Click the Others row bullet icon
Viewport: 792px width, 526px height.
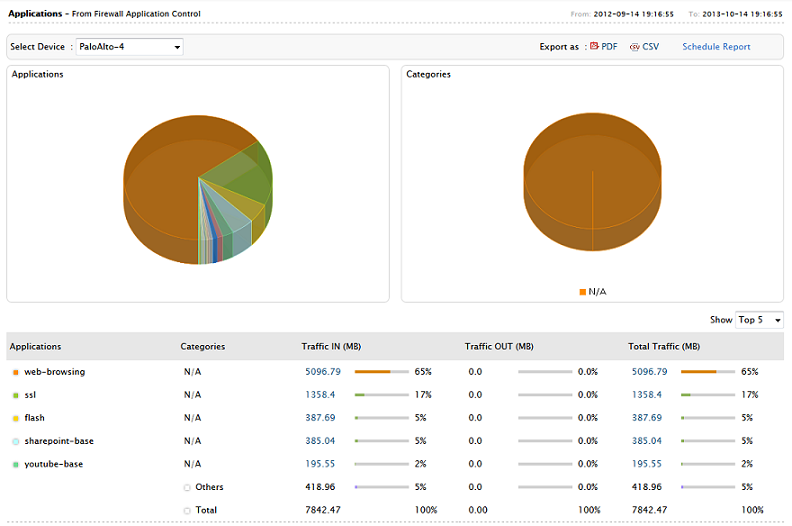[187, 488]
